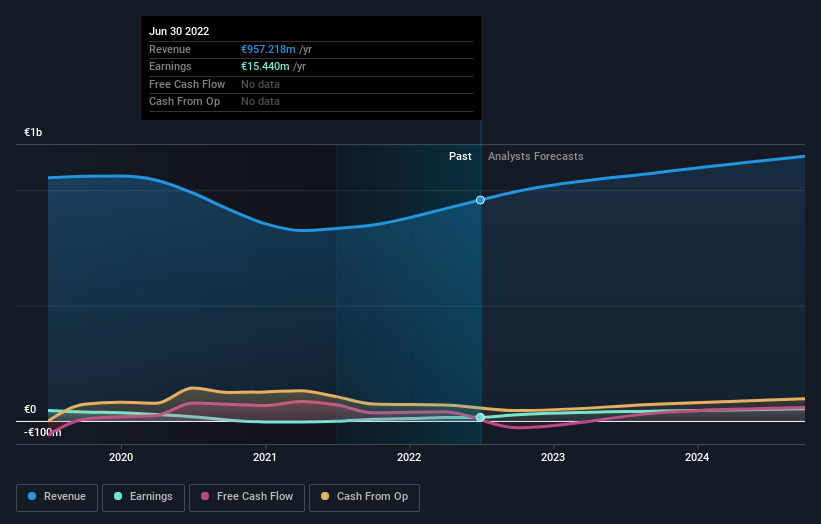Screen dimensions: 821x524
Task: Click the 'Free Cash Flow' row label in tooltip
Action: click(x=187, y=84)
